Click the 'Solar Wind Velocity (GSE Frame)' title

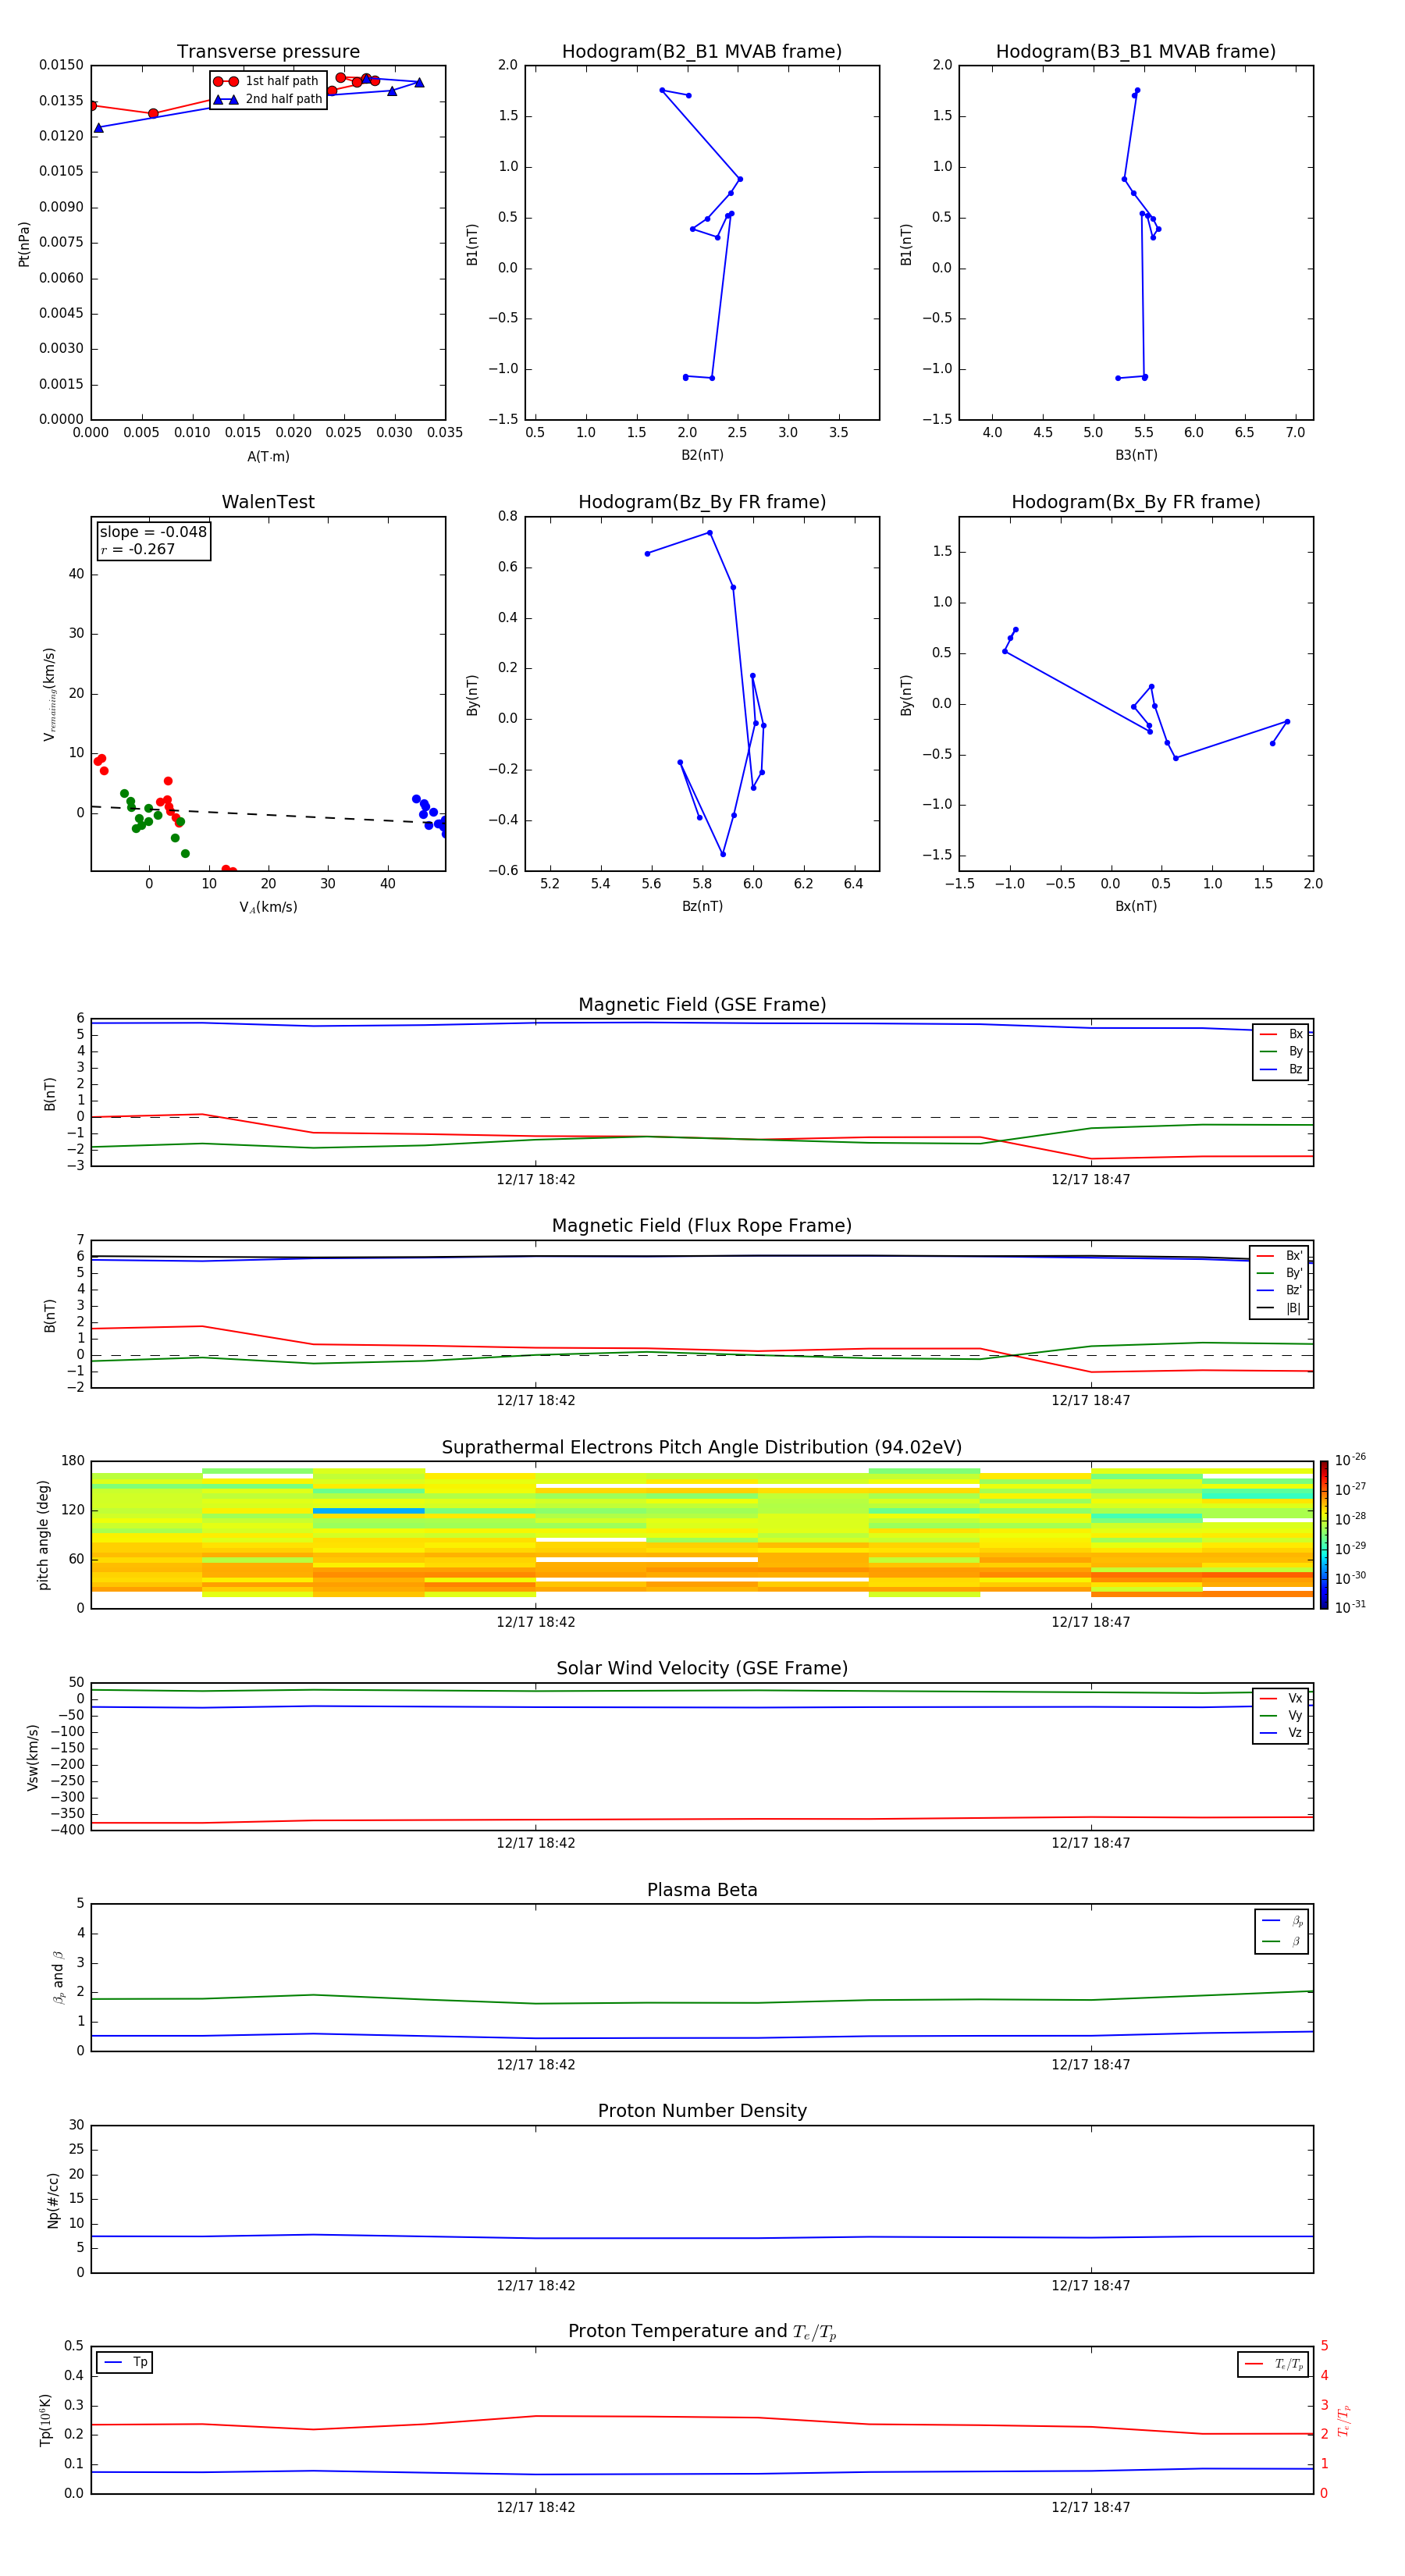(702, 1668)
